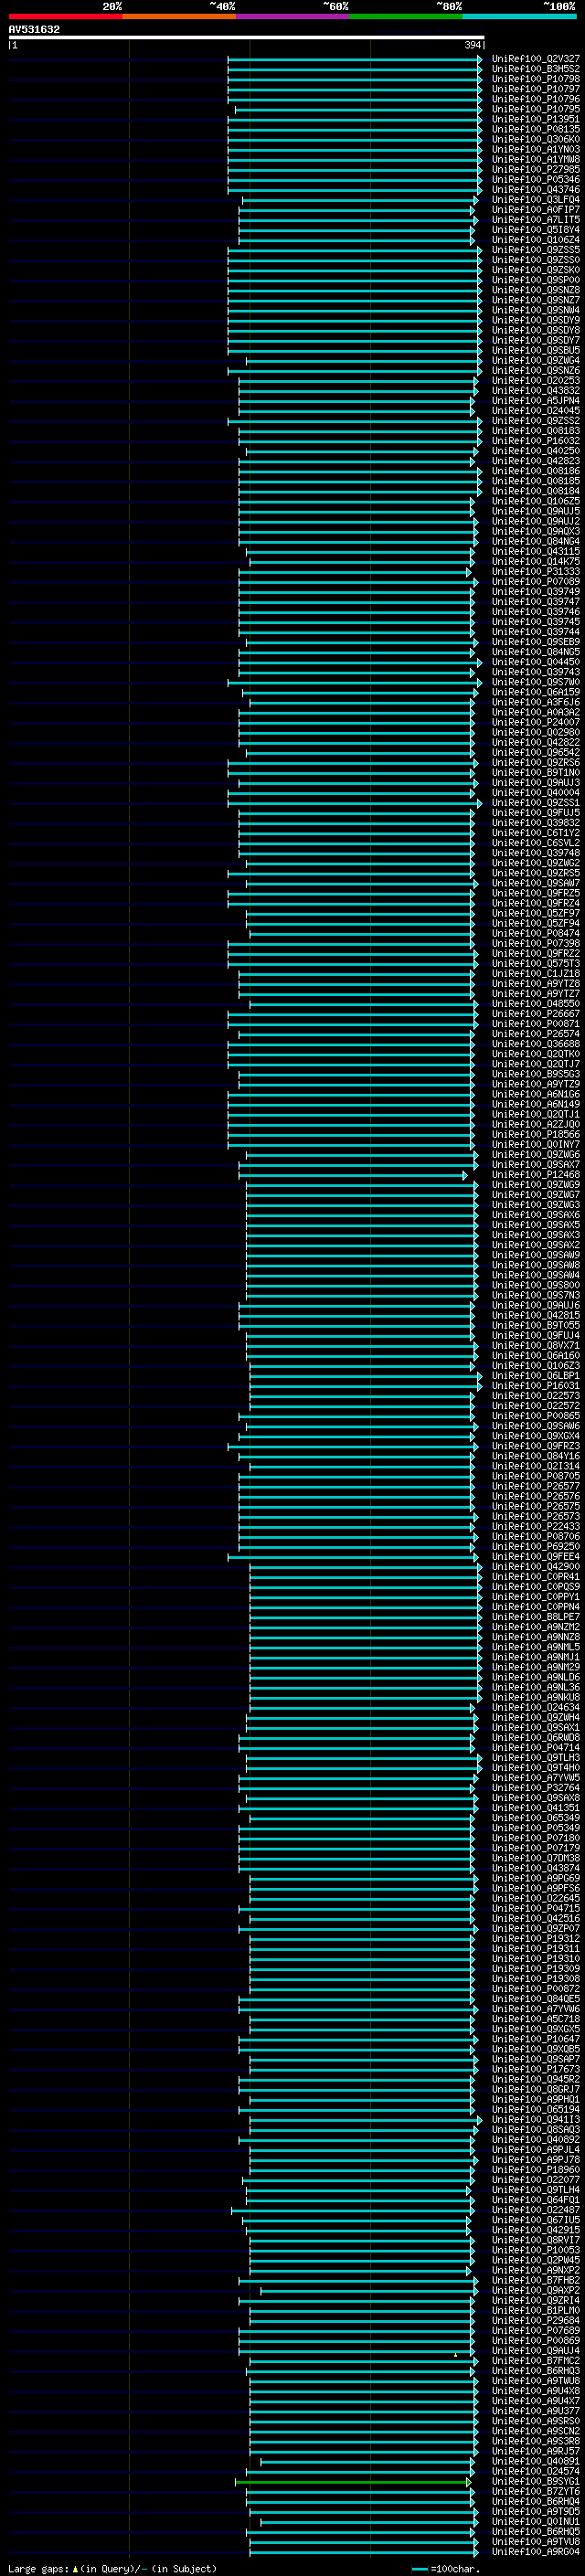Image resolution: width=585 pixels, height=2576 pixels.
Task: Select subject label UniRef100_P27985
Action: [536, 170]
